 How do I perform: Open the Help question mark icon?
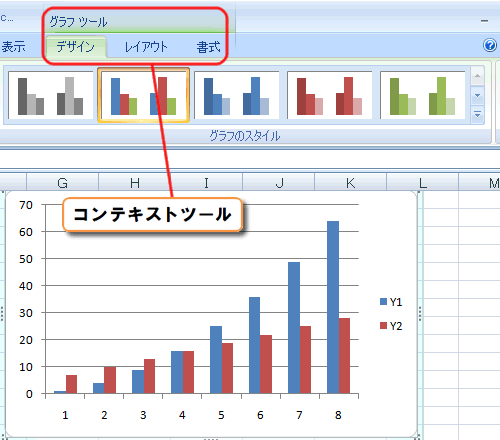click(x=490, y=45)
